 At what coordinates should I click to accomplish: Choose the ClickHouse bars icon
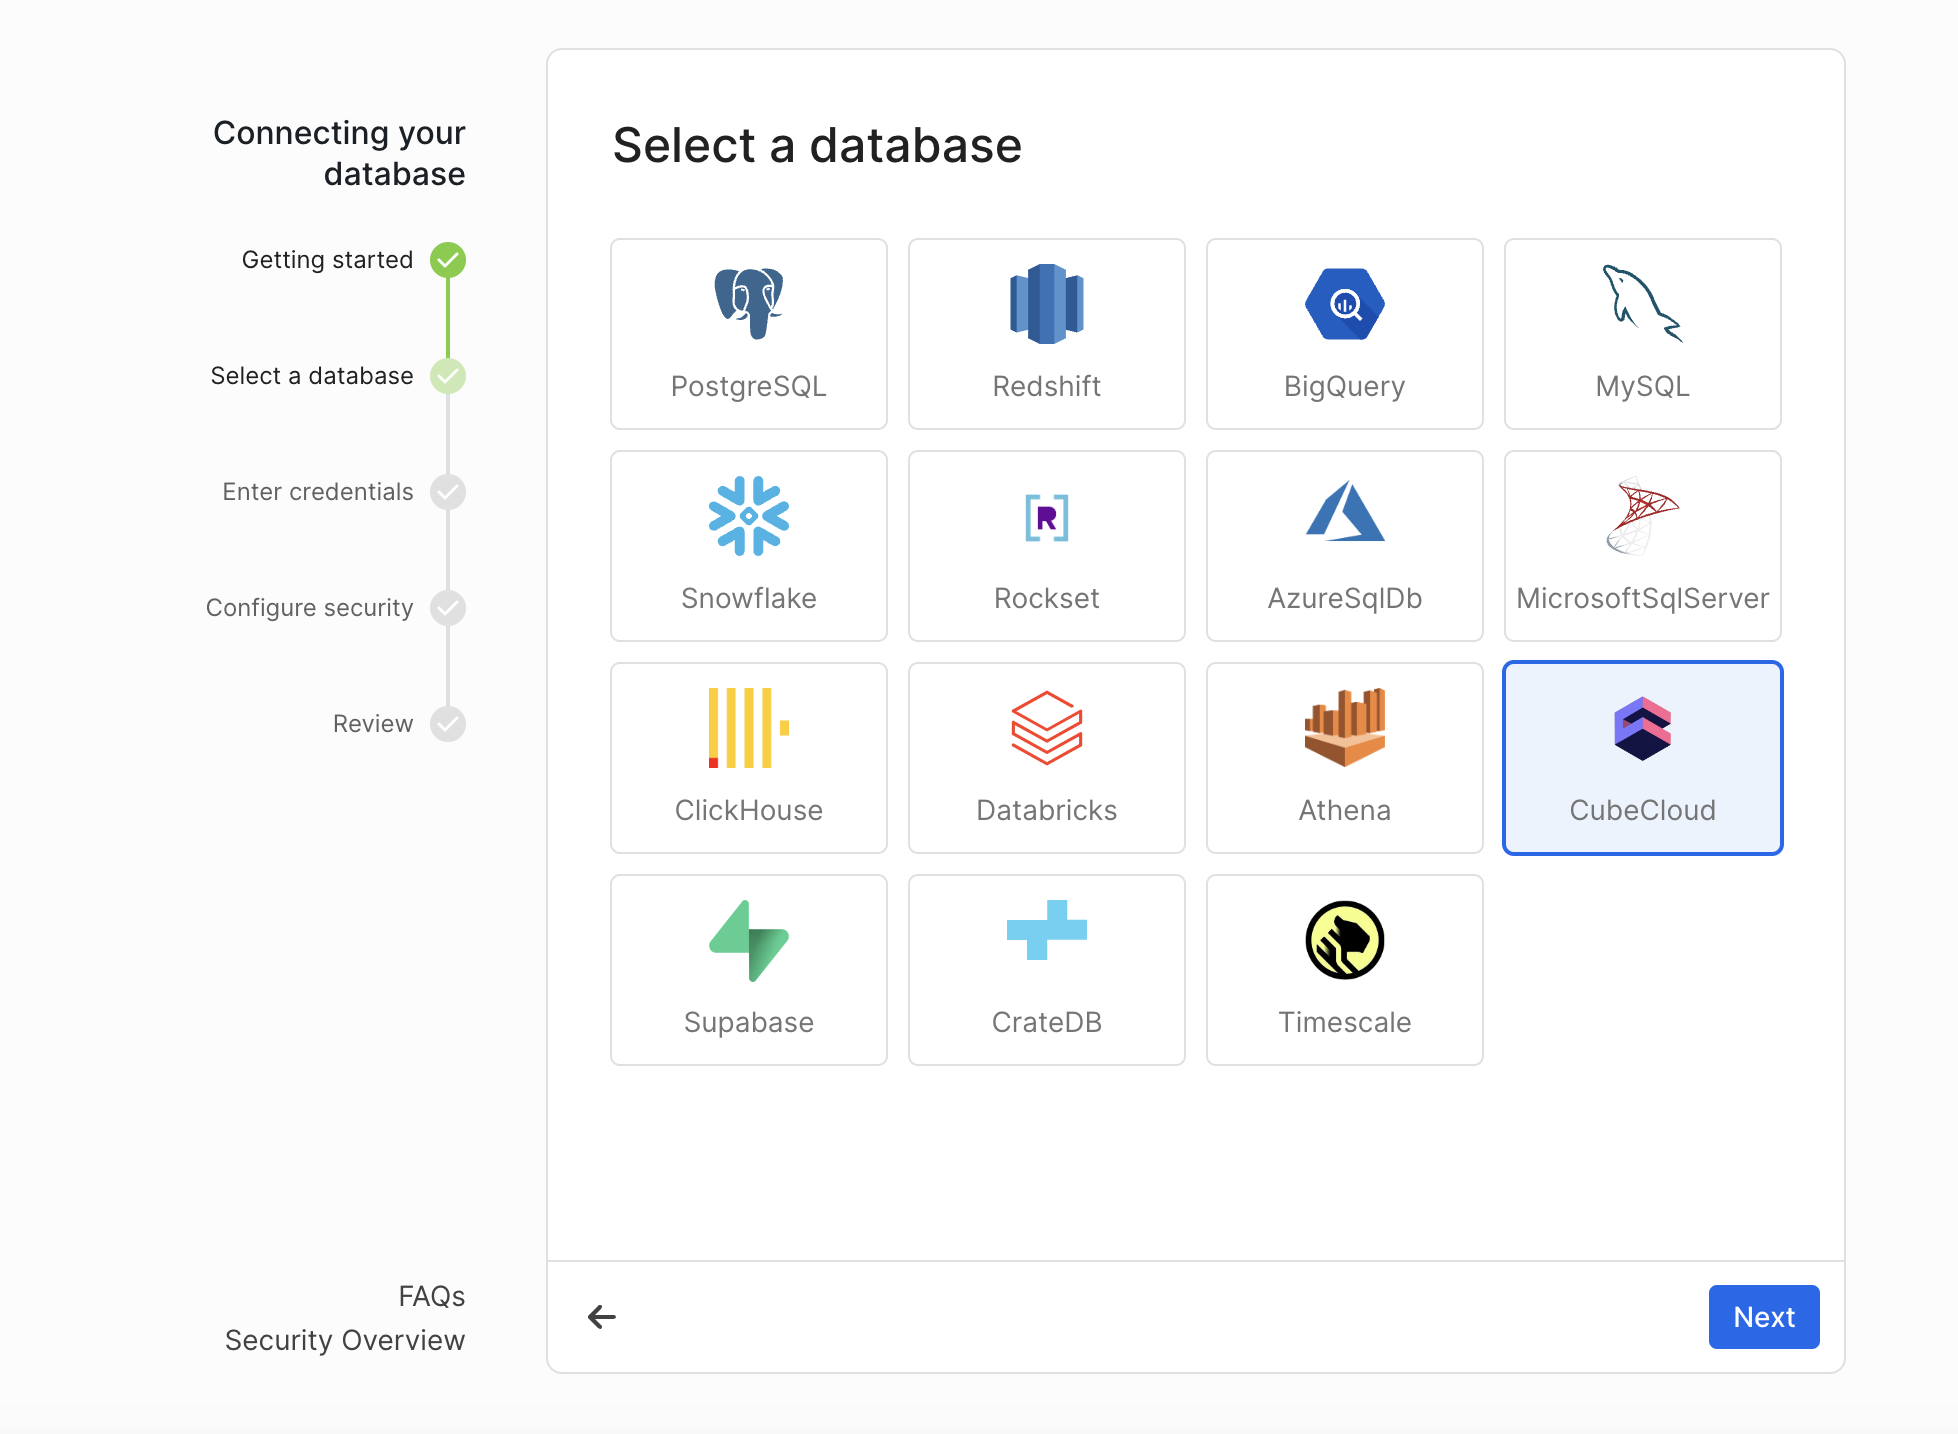coord(748,728)
